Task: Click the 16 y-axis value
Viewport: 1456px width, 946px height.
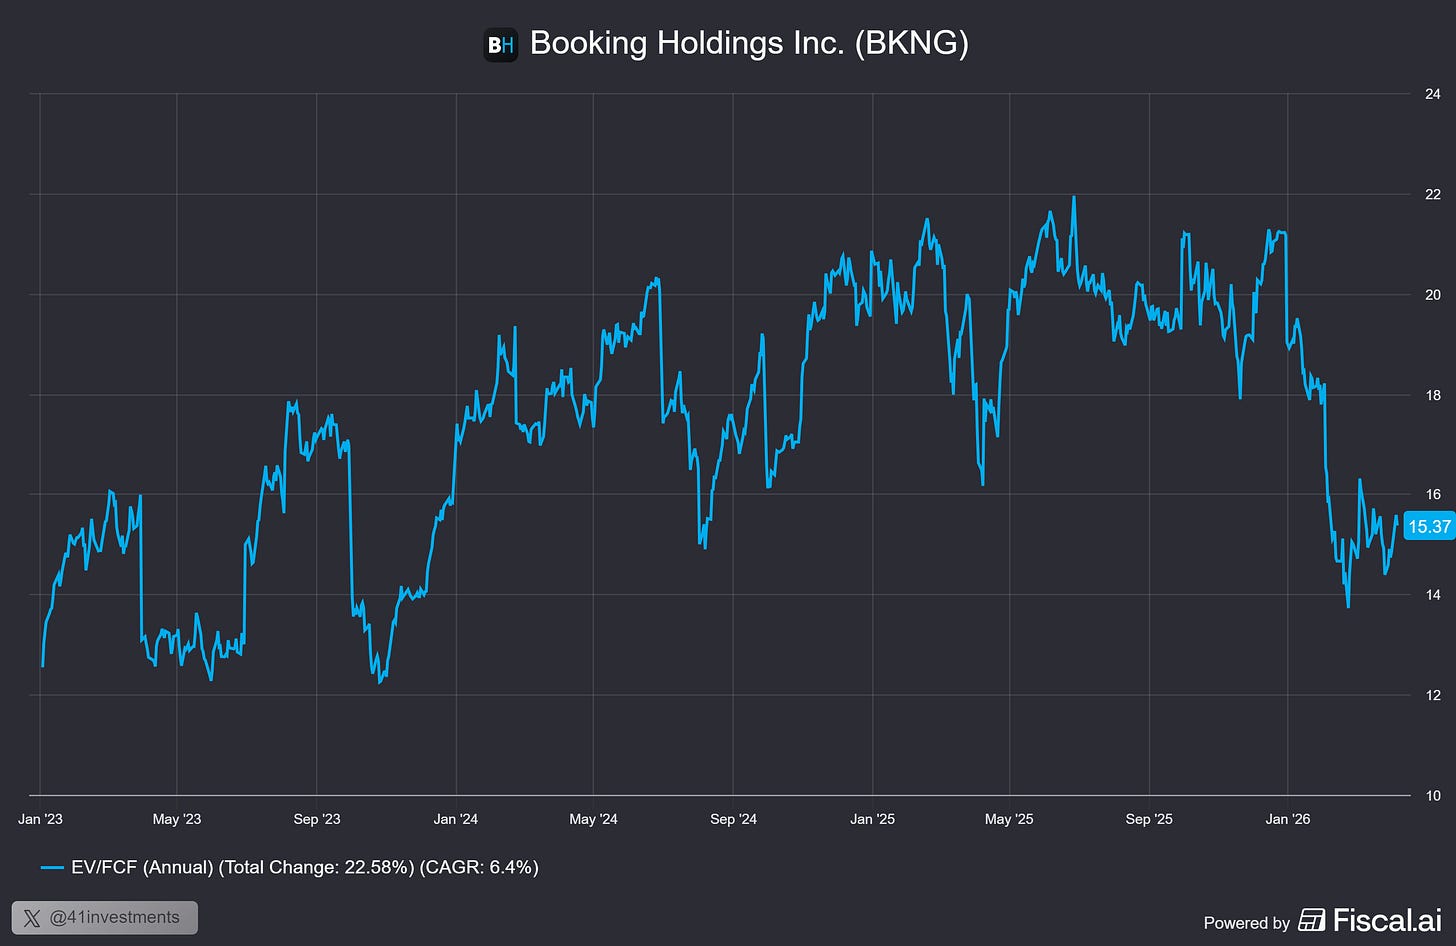Action: tap(1432, 494)
